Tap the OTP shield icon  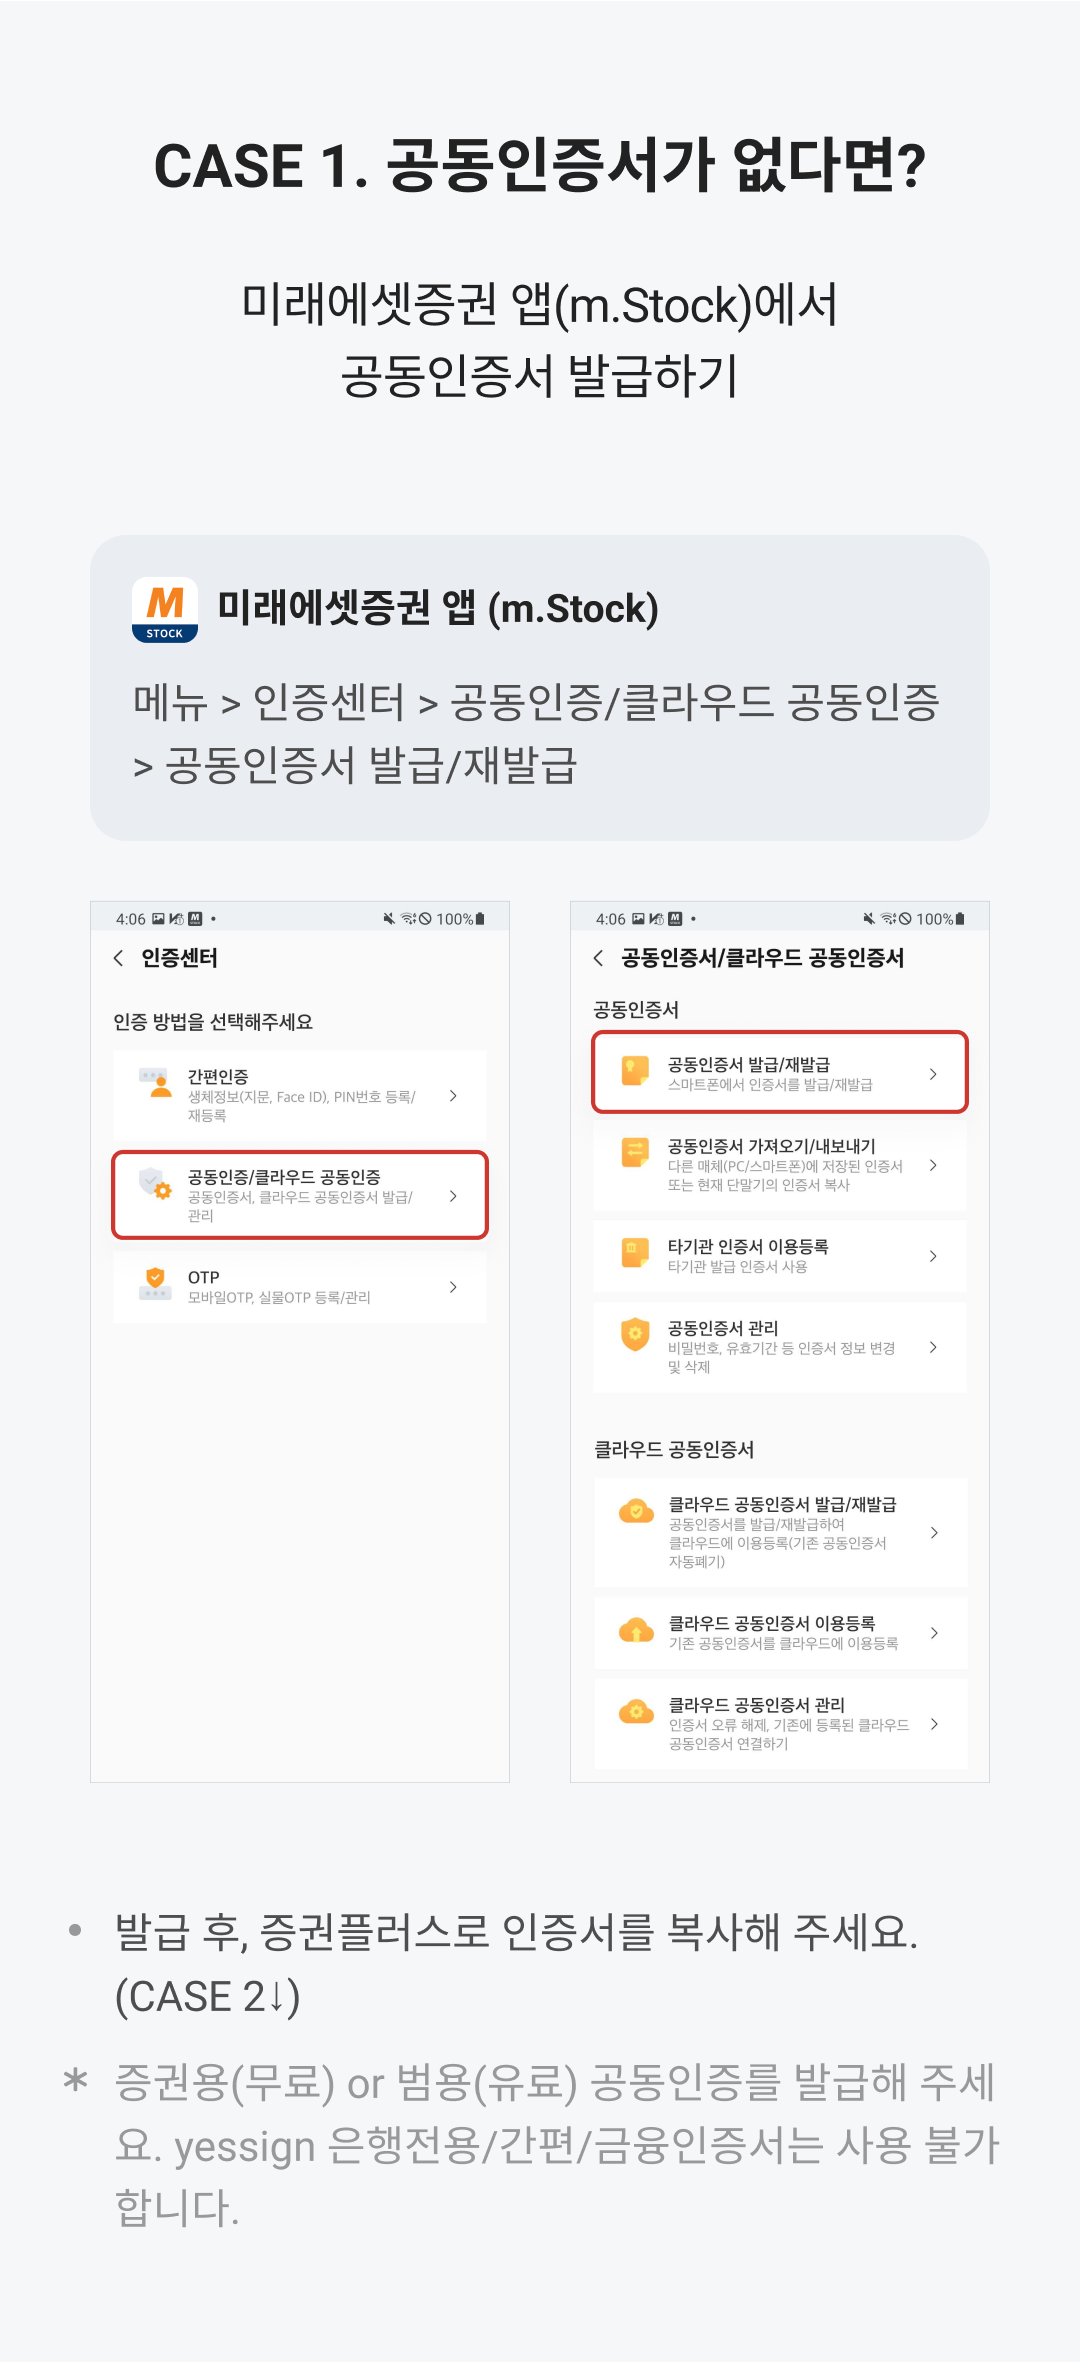point(155,1284)
